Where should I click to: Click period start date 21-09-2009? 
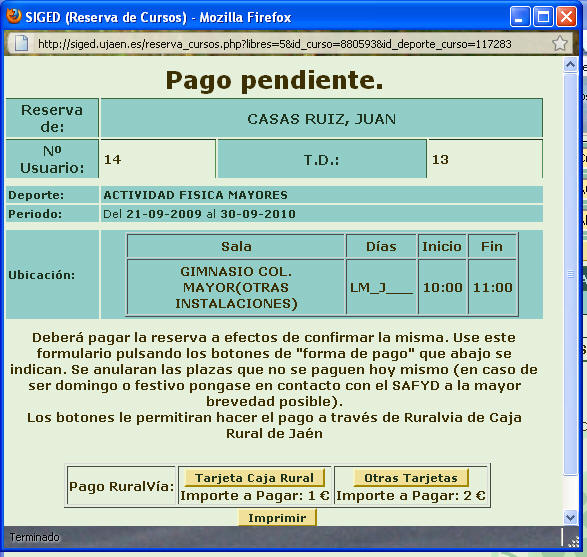164,214
